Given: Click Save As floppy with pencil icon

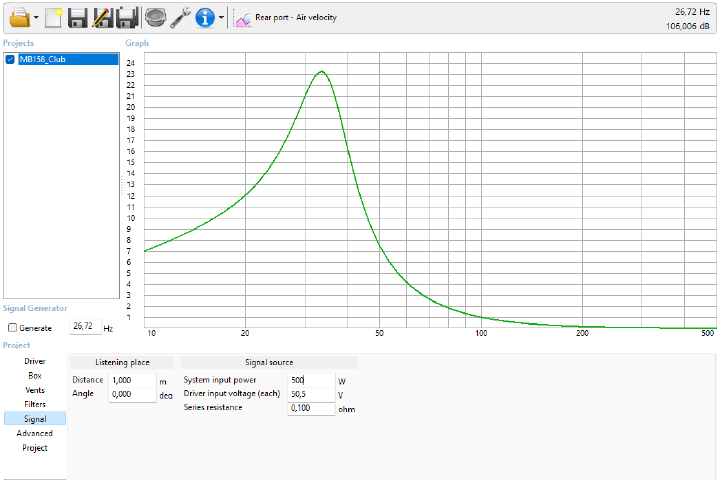Looking at the screenshot, I should coord(102,17).
